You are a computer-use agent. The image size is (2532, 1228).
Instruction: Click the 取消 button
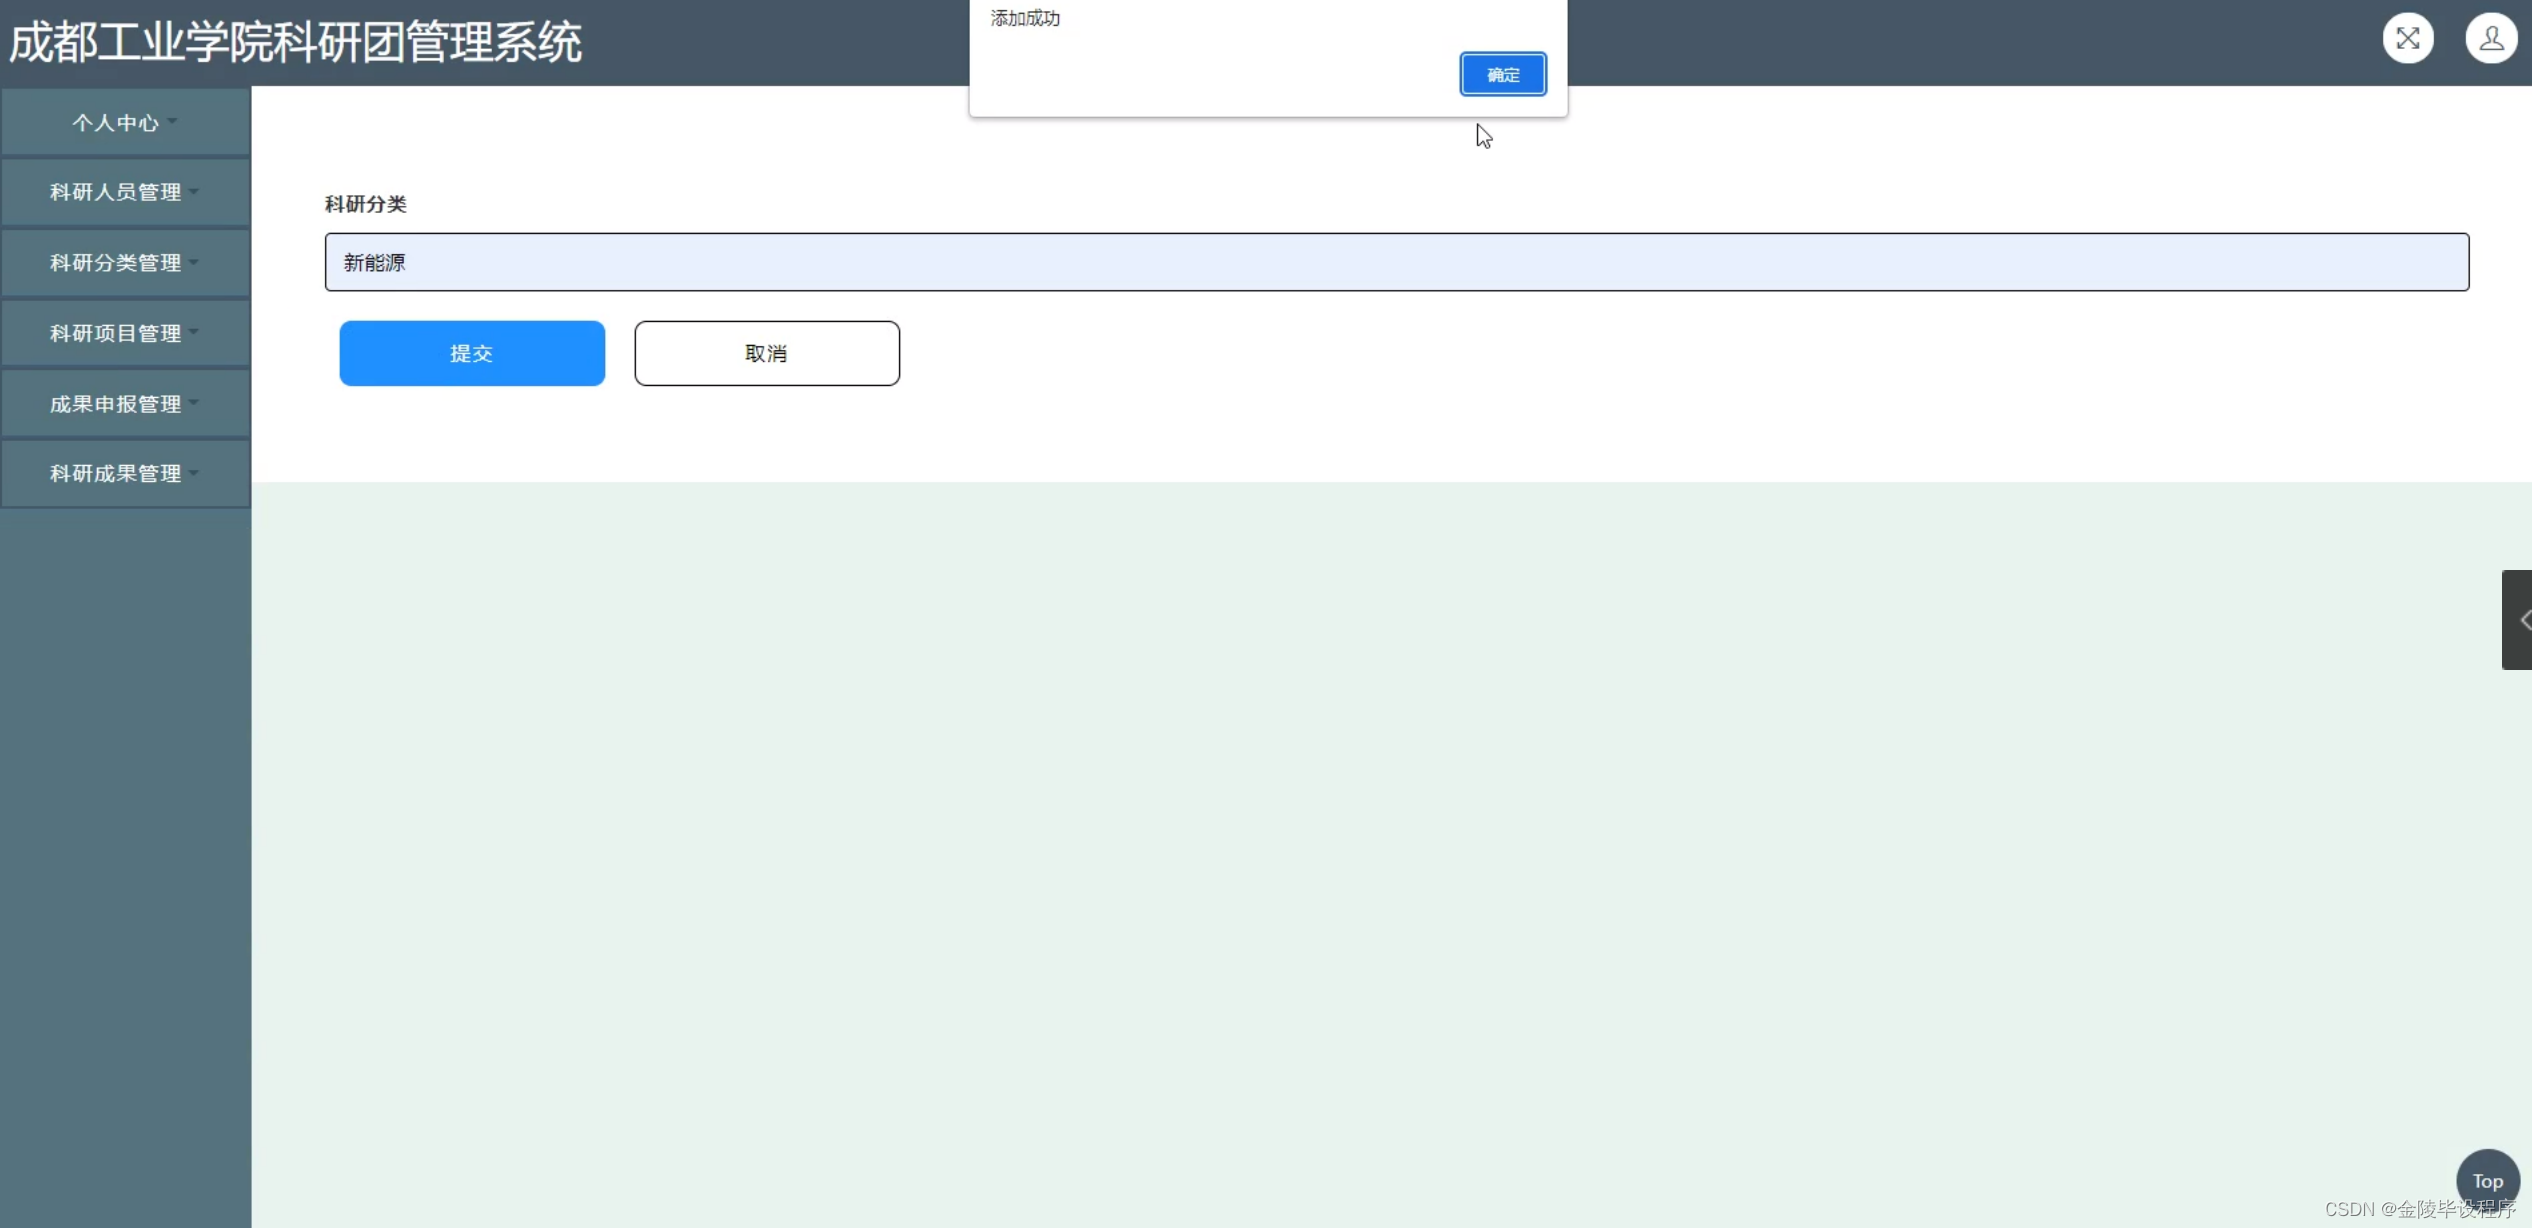(x=766, y=353)
